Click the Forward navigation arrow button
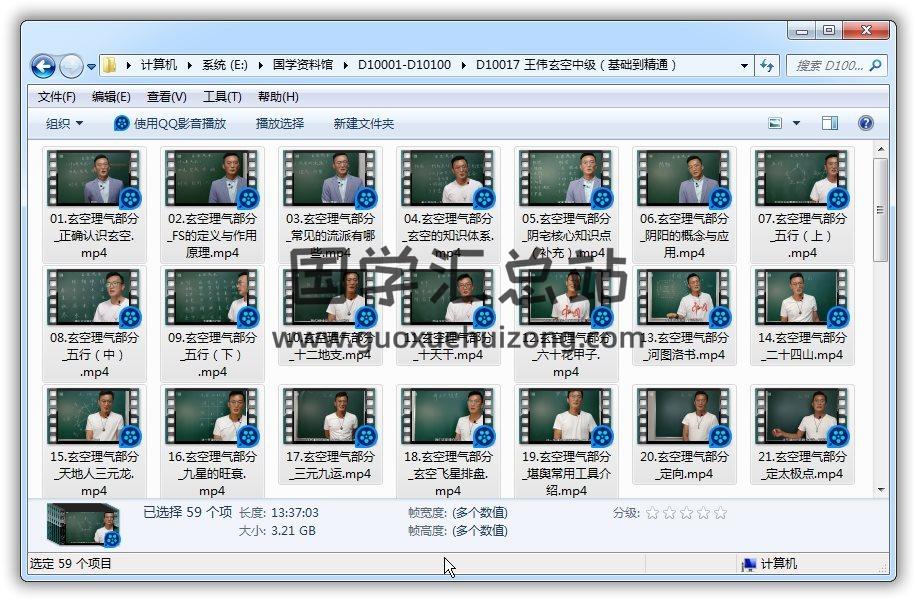 (x=71, y=66)
